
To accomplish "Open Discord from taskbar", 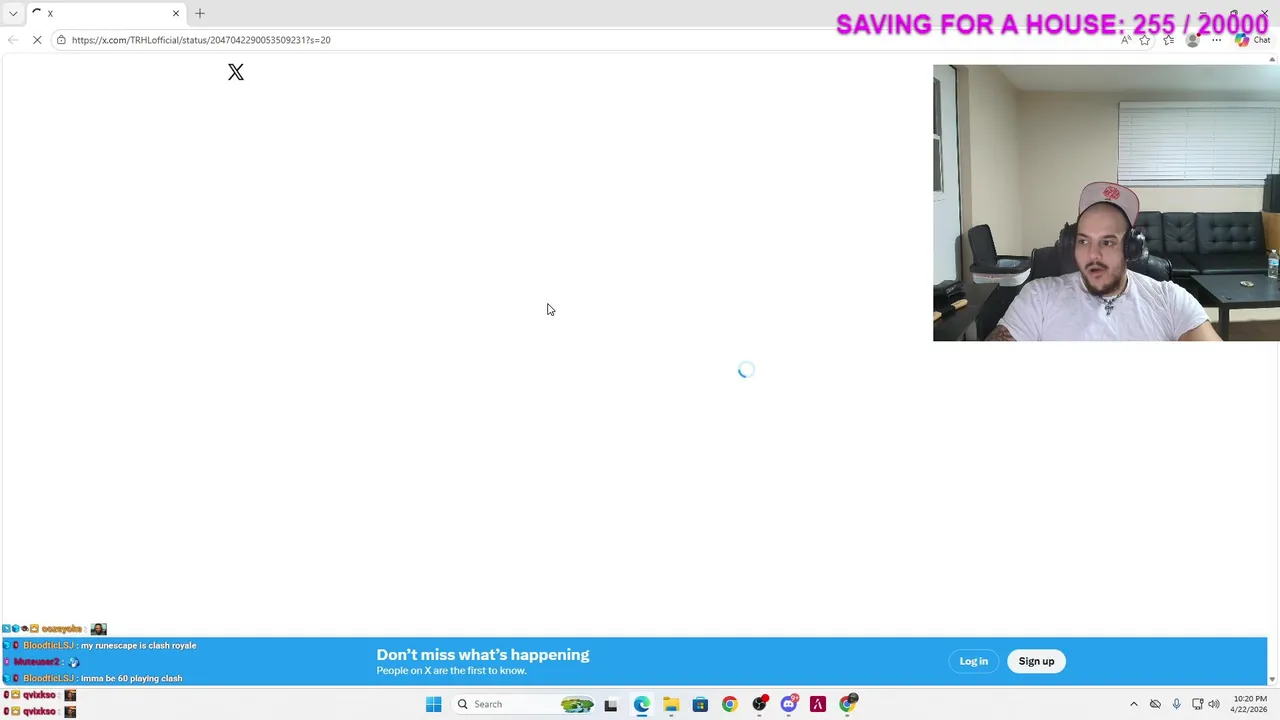I will 789,704.
